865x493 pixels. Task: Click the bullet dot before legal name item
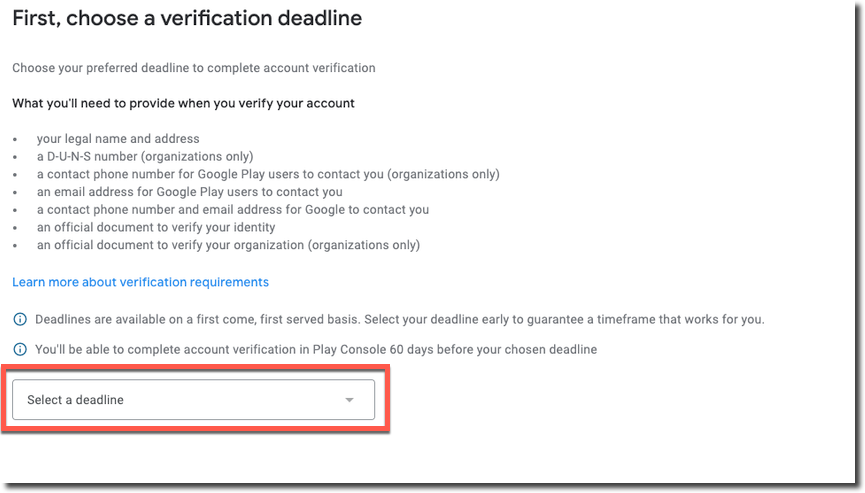tap(15, 140)
